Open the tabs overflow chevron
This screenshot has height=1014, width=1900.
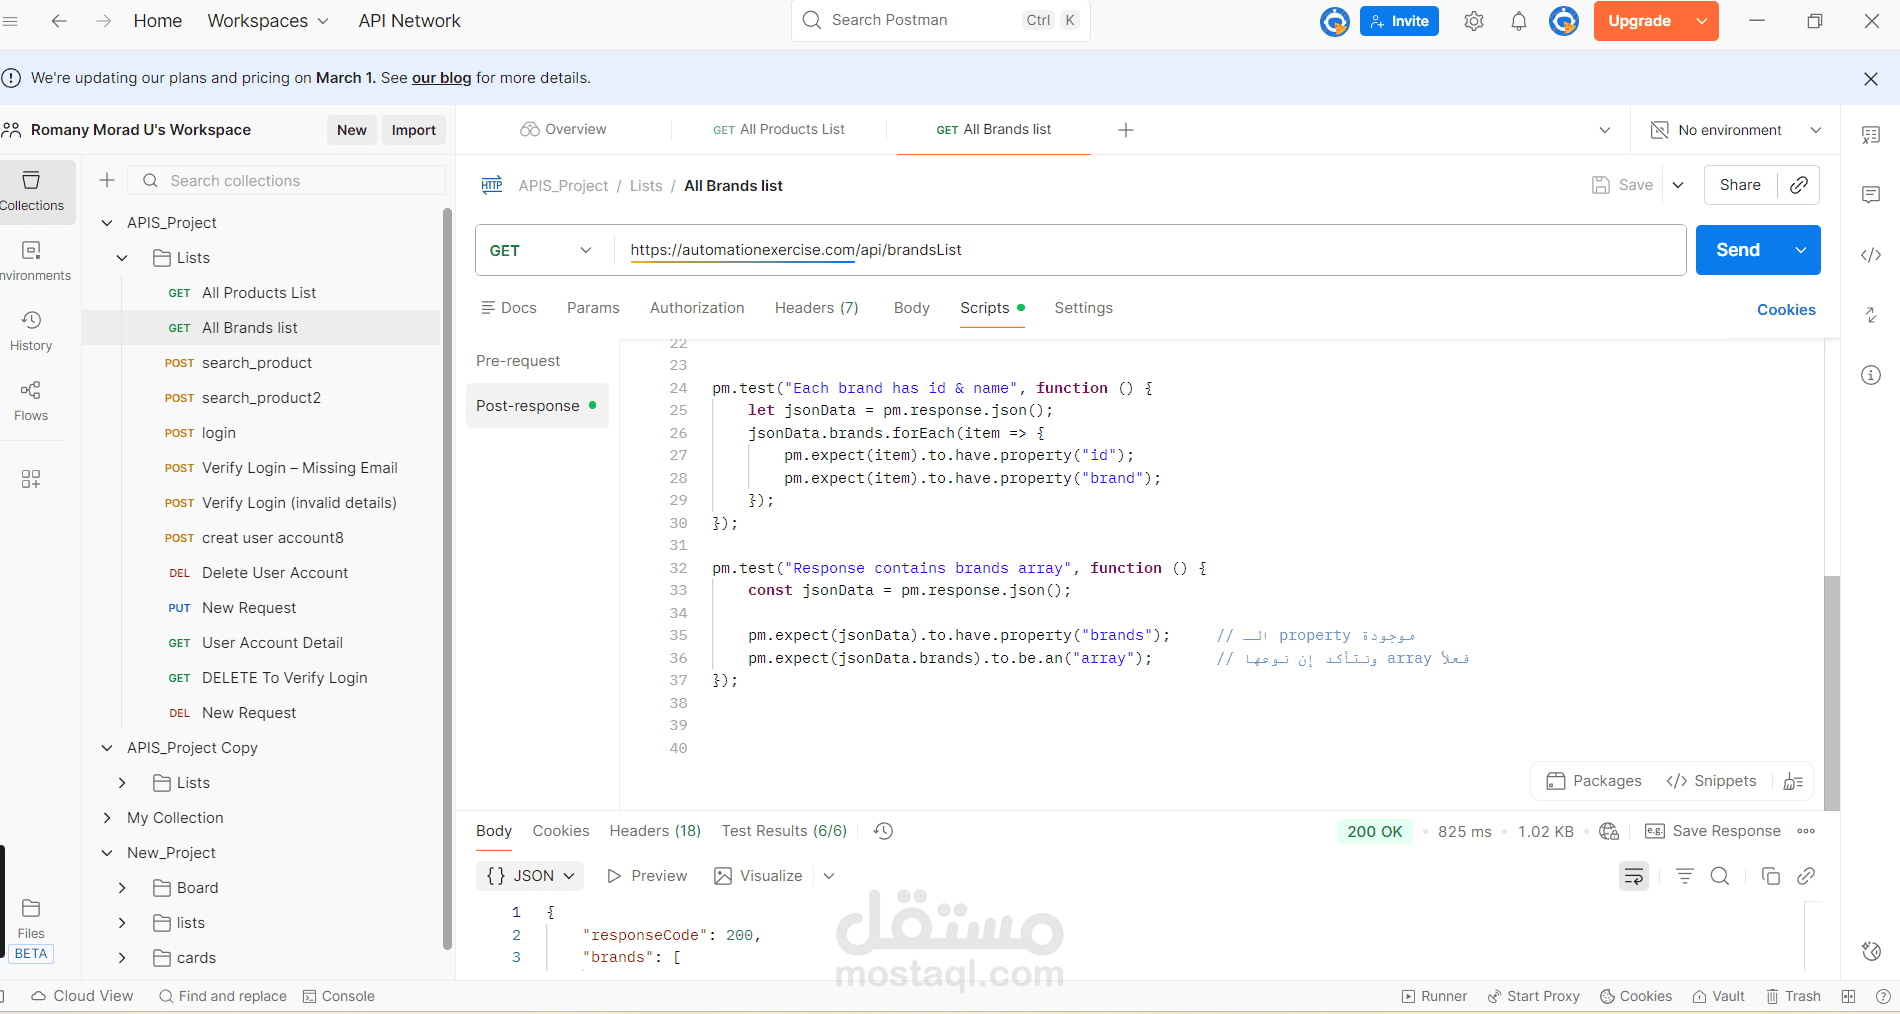[x=1605, y=130]
